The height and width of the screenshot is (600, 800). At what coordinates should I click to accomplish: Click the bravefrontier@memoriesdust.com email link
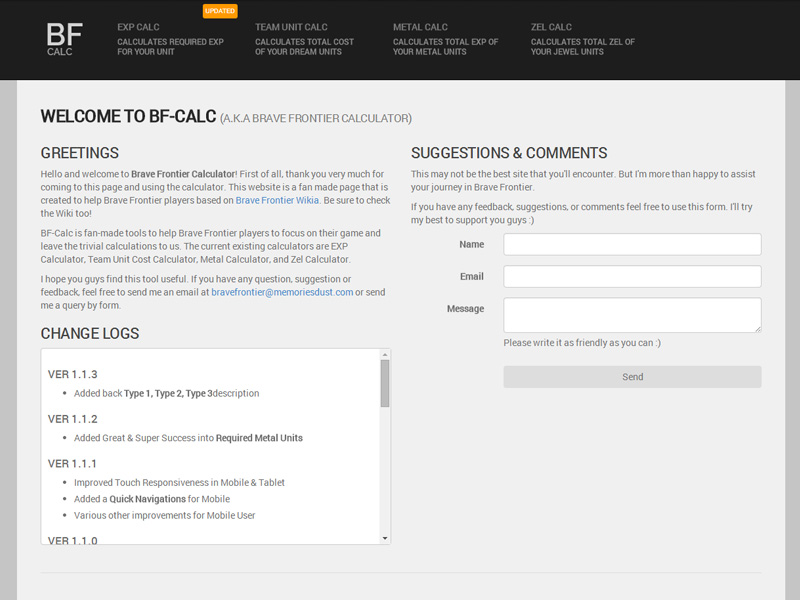282,292
